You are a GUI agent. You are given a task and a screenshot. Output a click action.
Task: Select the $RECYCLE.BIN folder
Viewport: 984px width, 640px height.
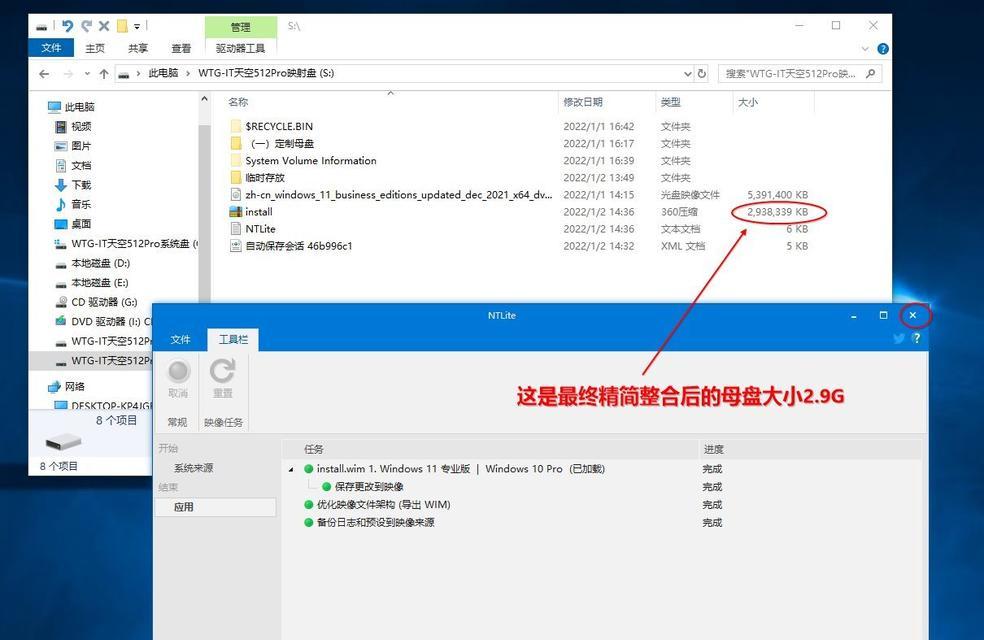[279, 126]
